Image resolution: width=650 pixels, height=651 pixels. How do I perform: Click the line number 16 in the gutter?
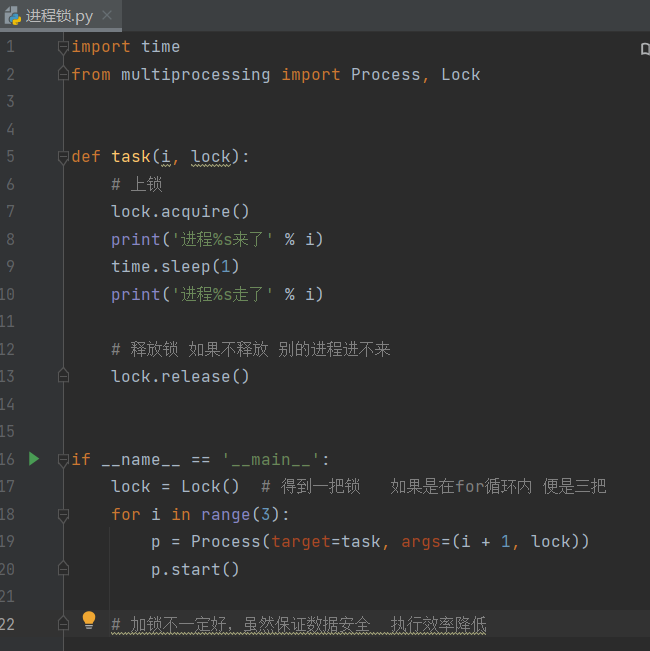(x=9, y=459)
